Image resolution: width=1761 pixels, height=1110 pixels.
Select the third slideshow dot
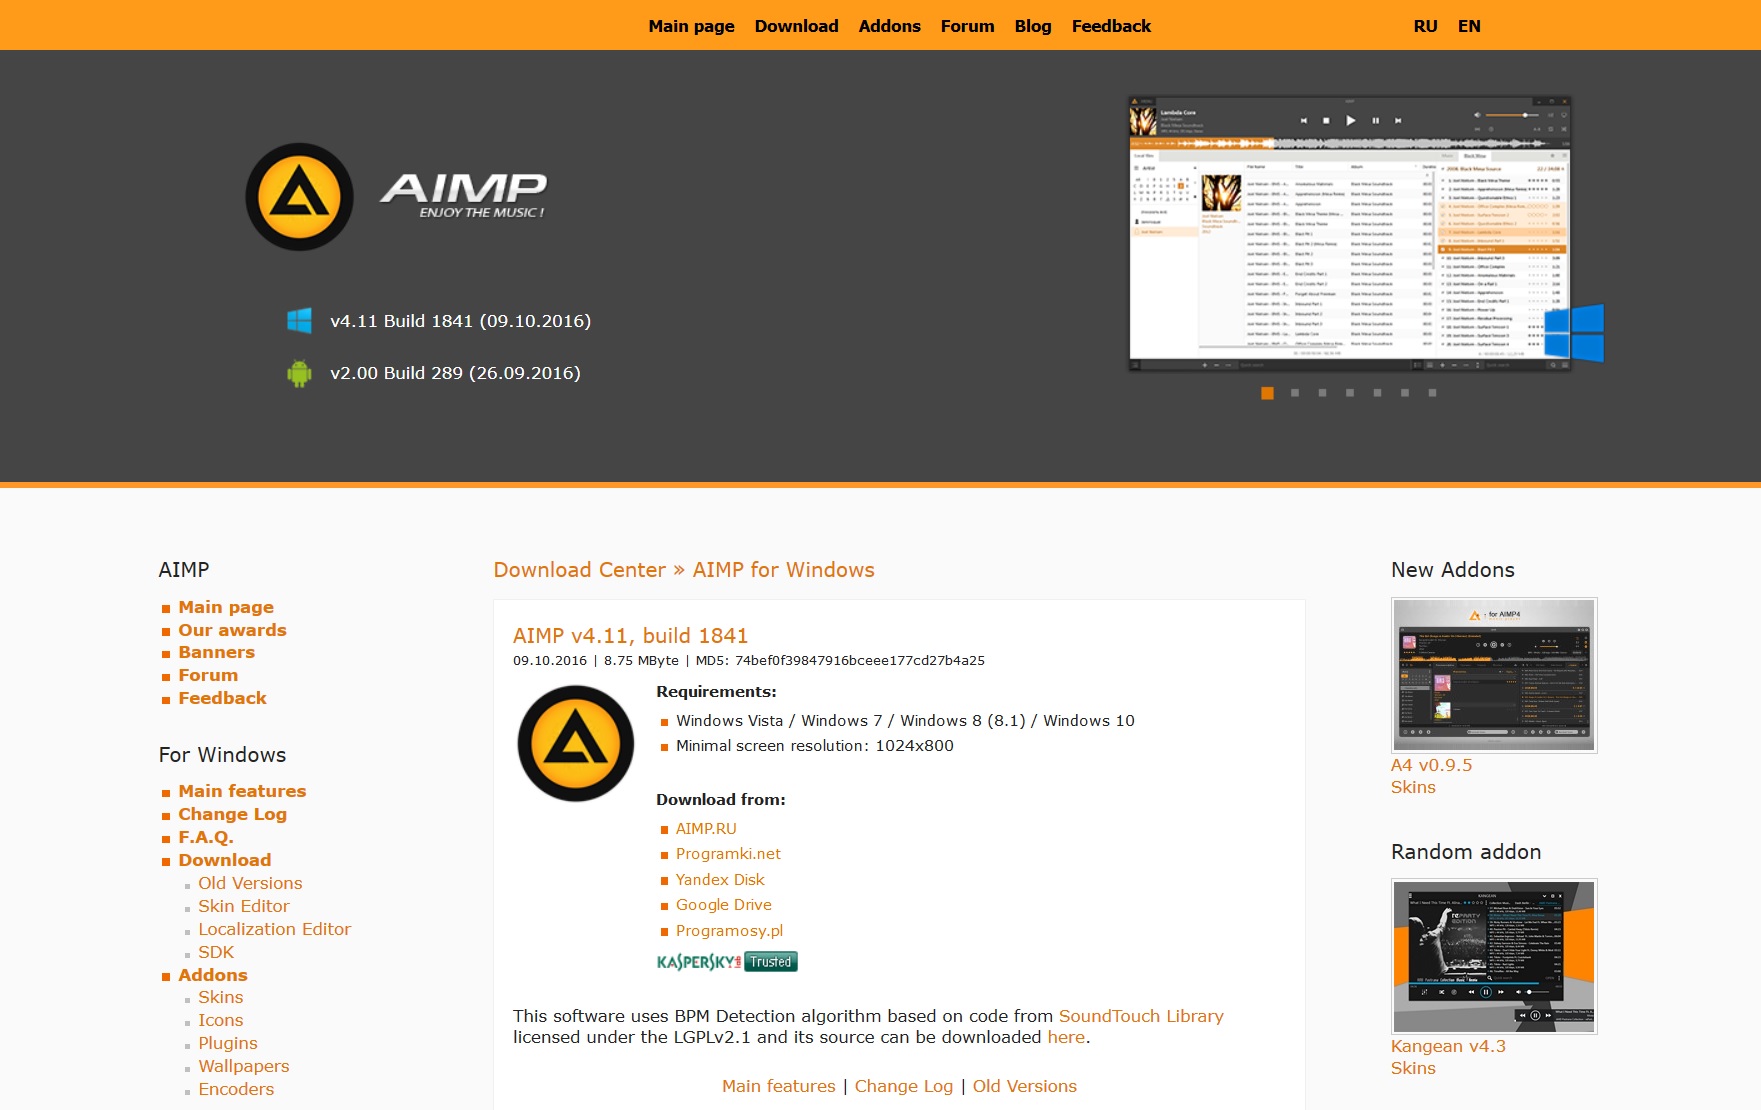[x=1322, y=393]
